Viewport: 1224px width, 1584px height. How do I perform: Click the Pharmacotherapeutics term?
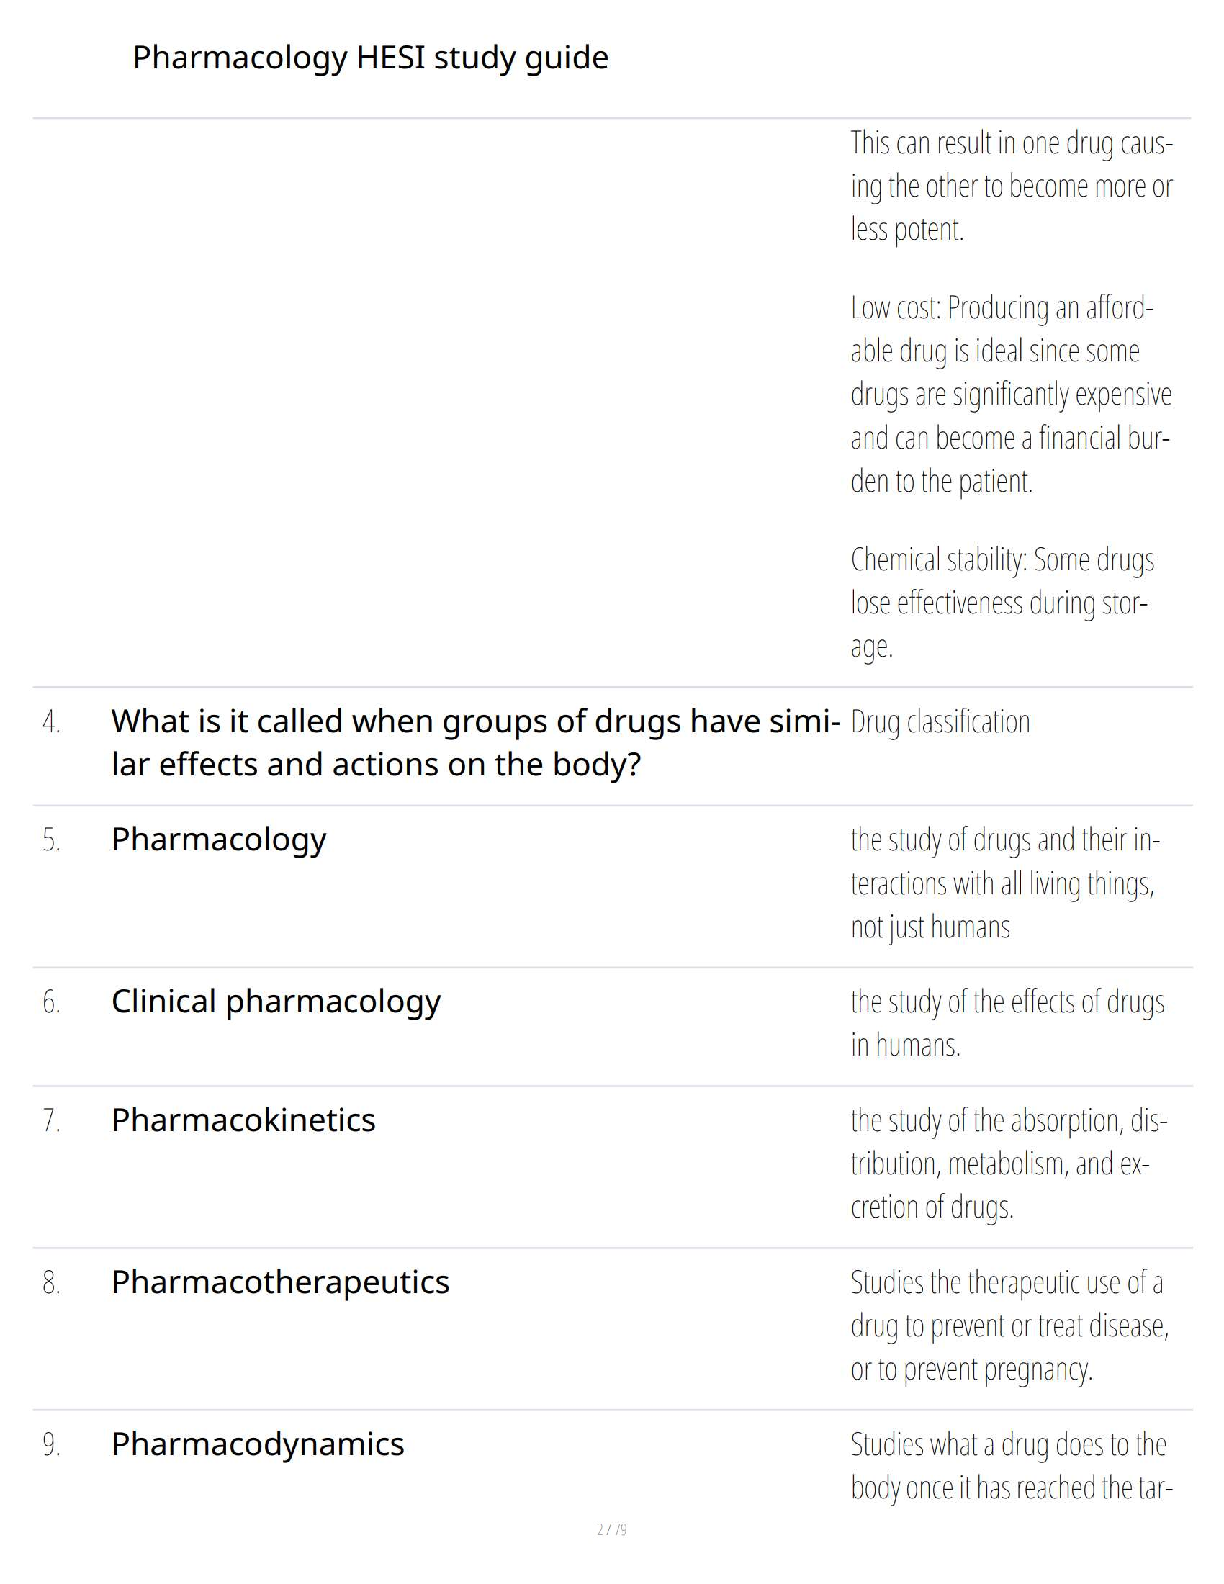(280, 1283)
